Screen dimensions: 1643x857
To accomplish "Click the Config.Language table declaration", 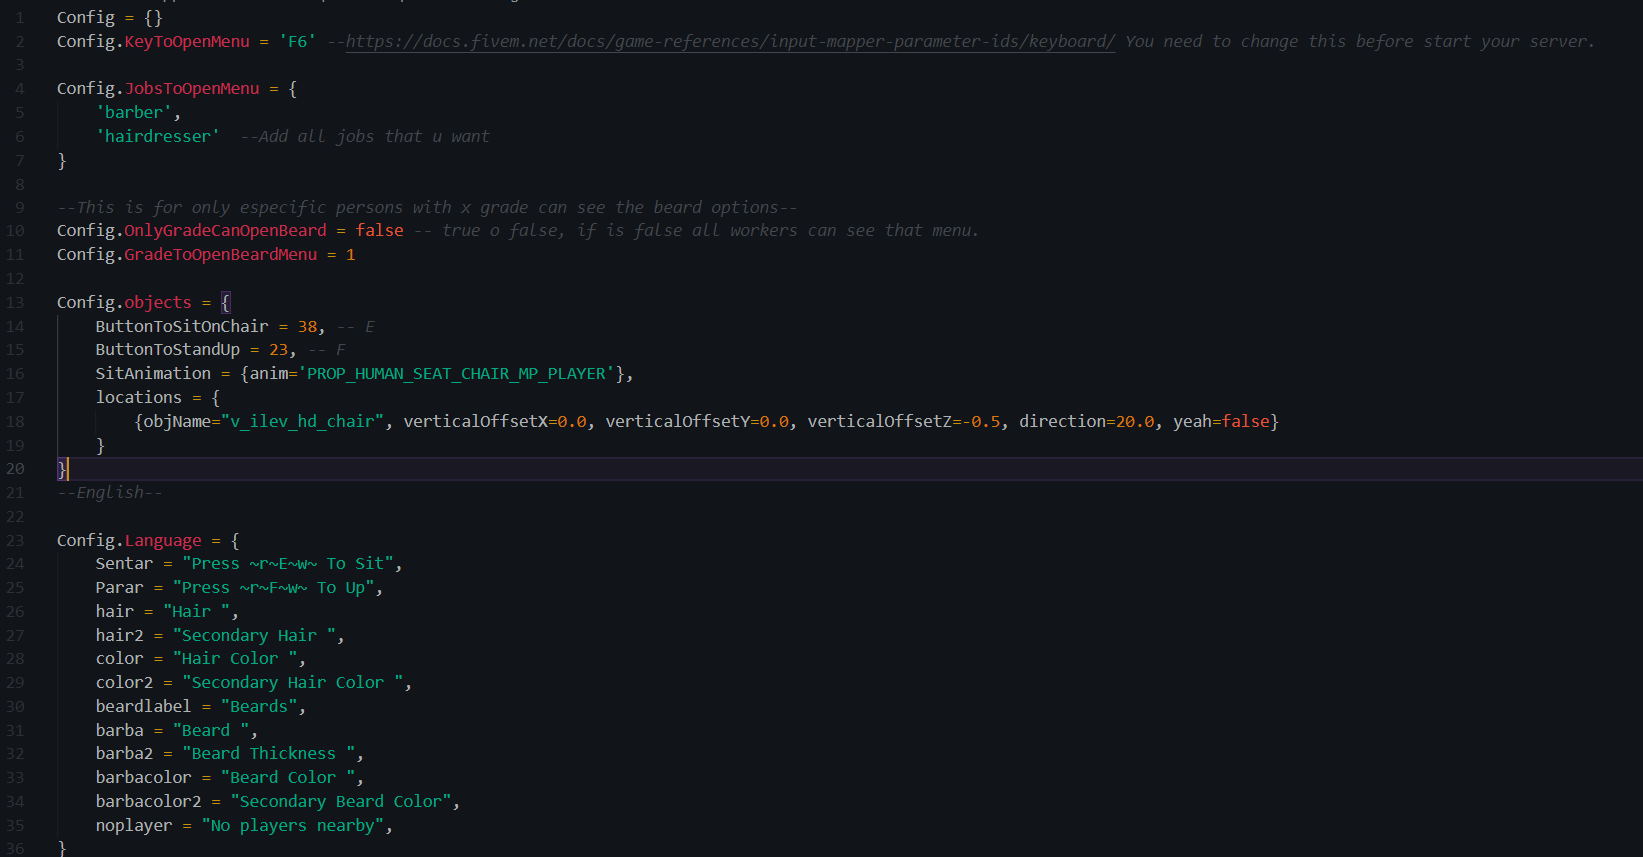I will (129, 541).
